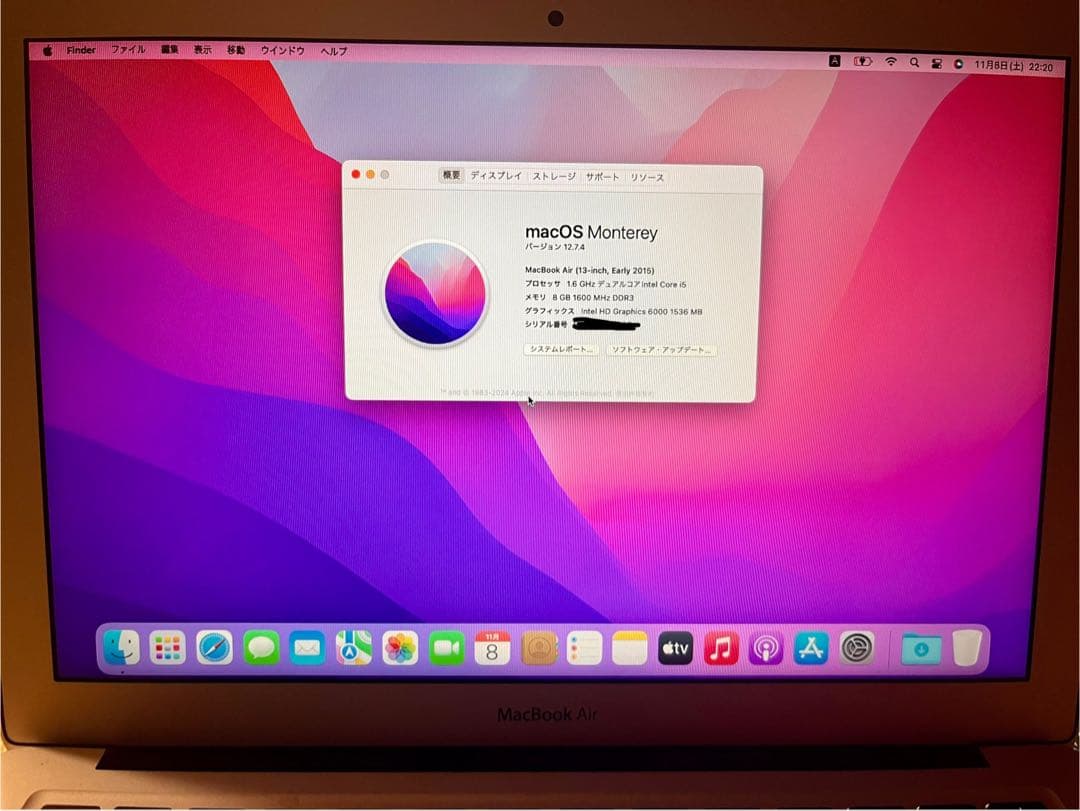Image resolution: width=1080 pixels, height=811 pixels.
Task: Open the Calendar app showing date 8
Action: click(x=490, y=649)
